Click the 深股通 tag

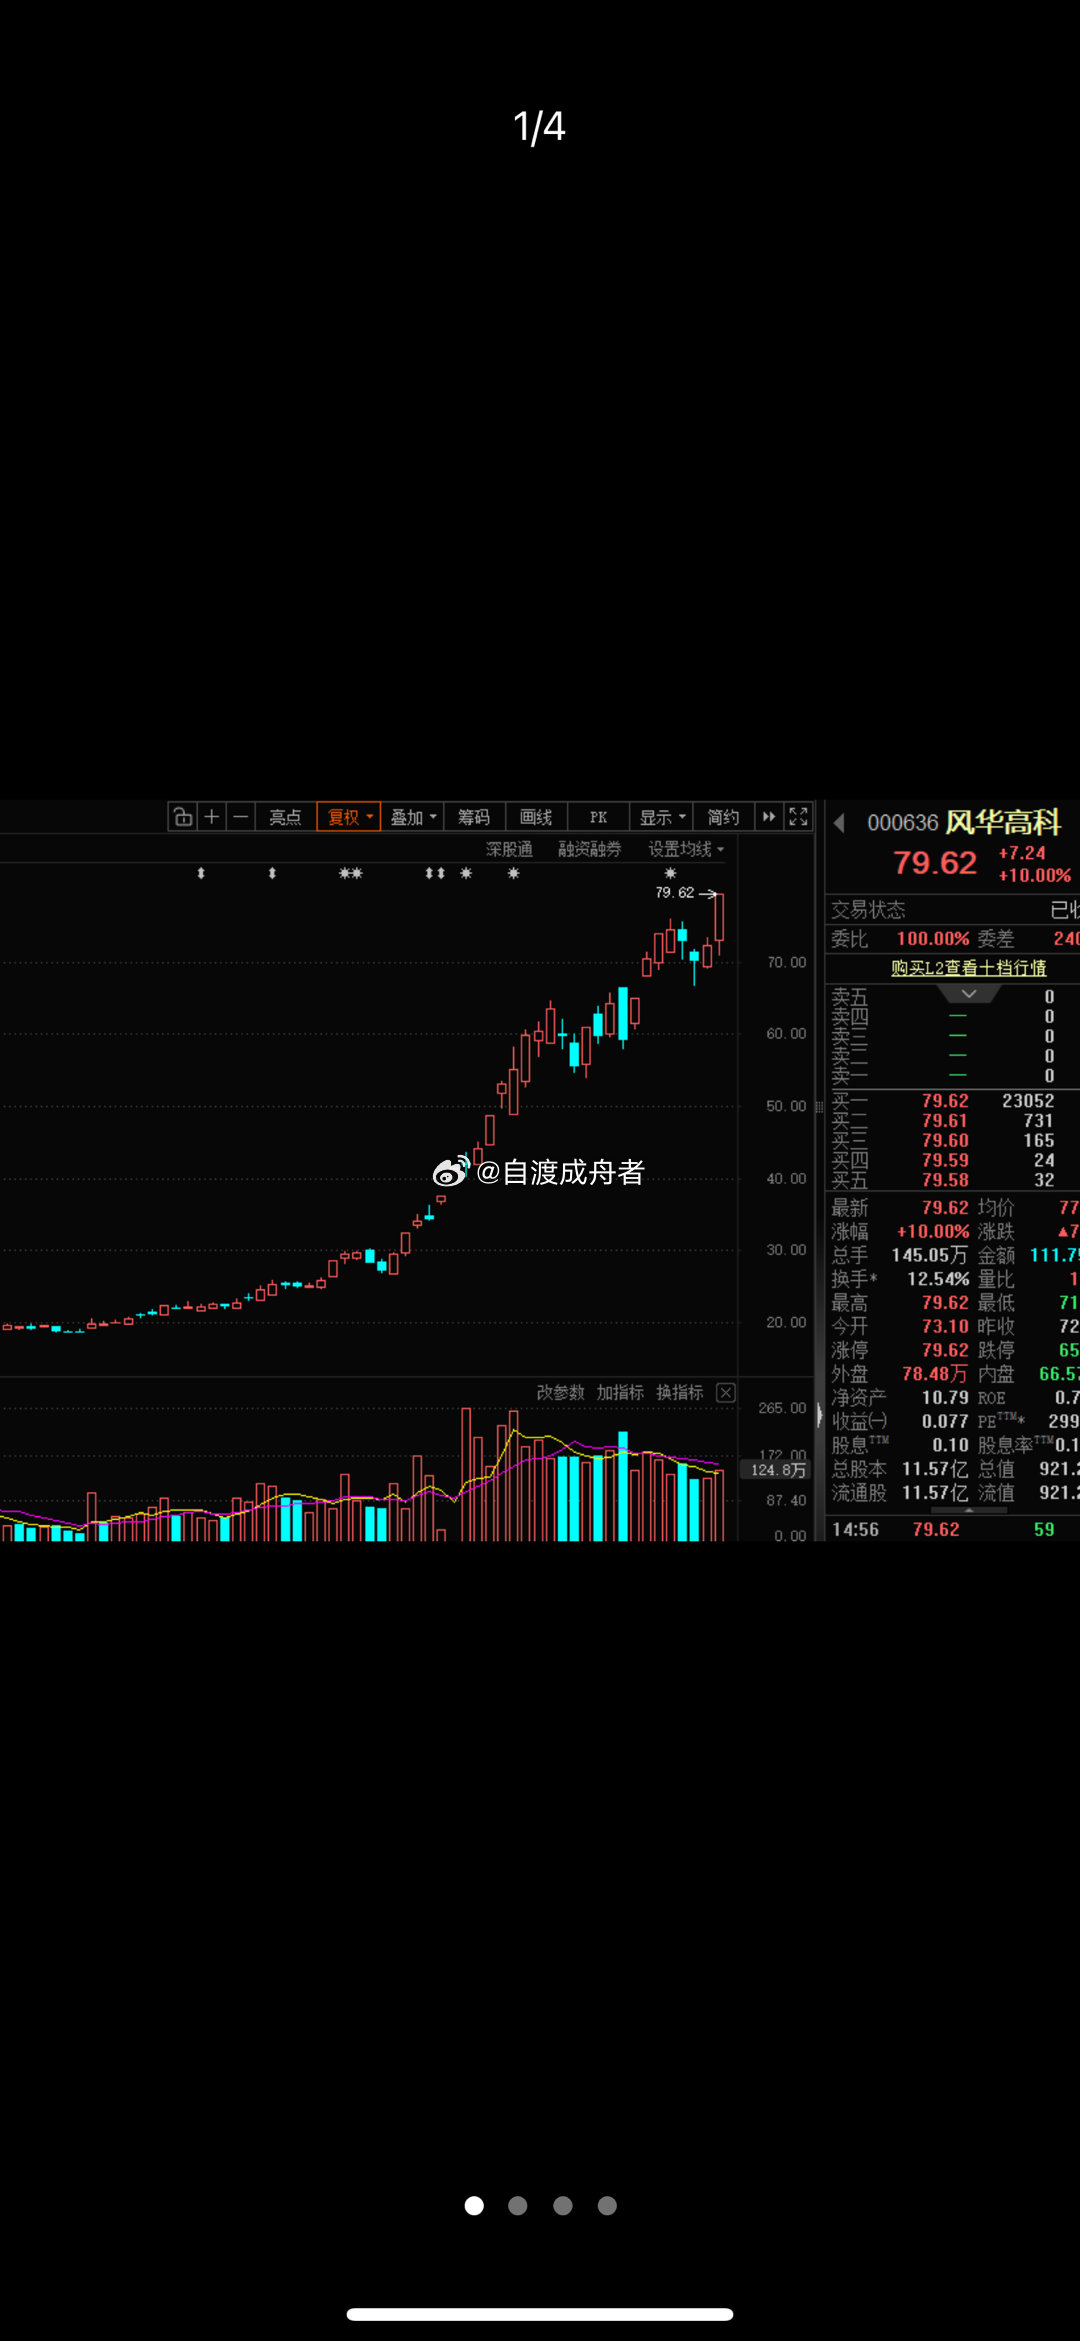(x=509, y=849)
